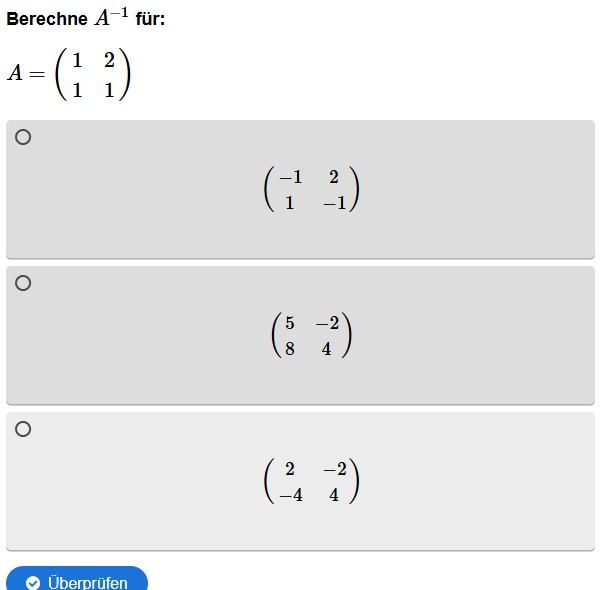Click the Überprüfen button
The height and width of the screenshot is (590, 602).
click(x=77, y=581)
